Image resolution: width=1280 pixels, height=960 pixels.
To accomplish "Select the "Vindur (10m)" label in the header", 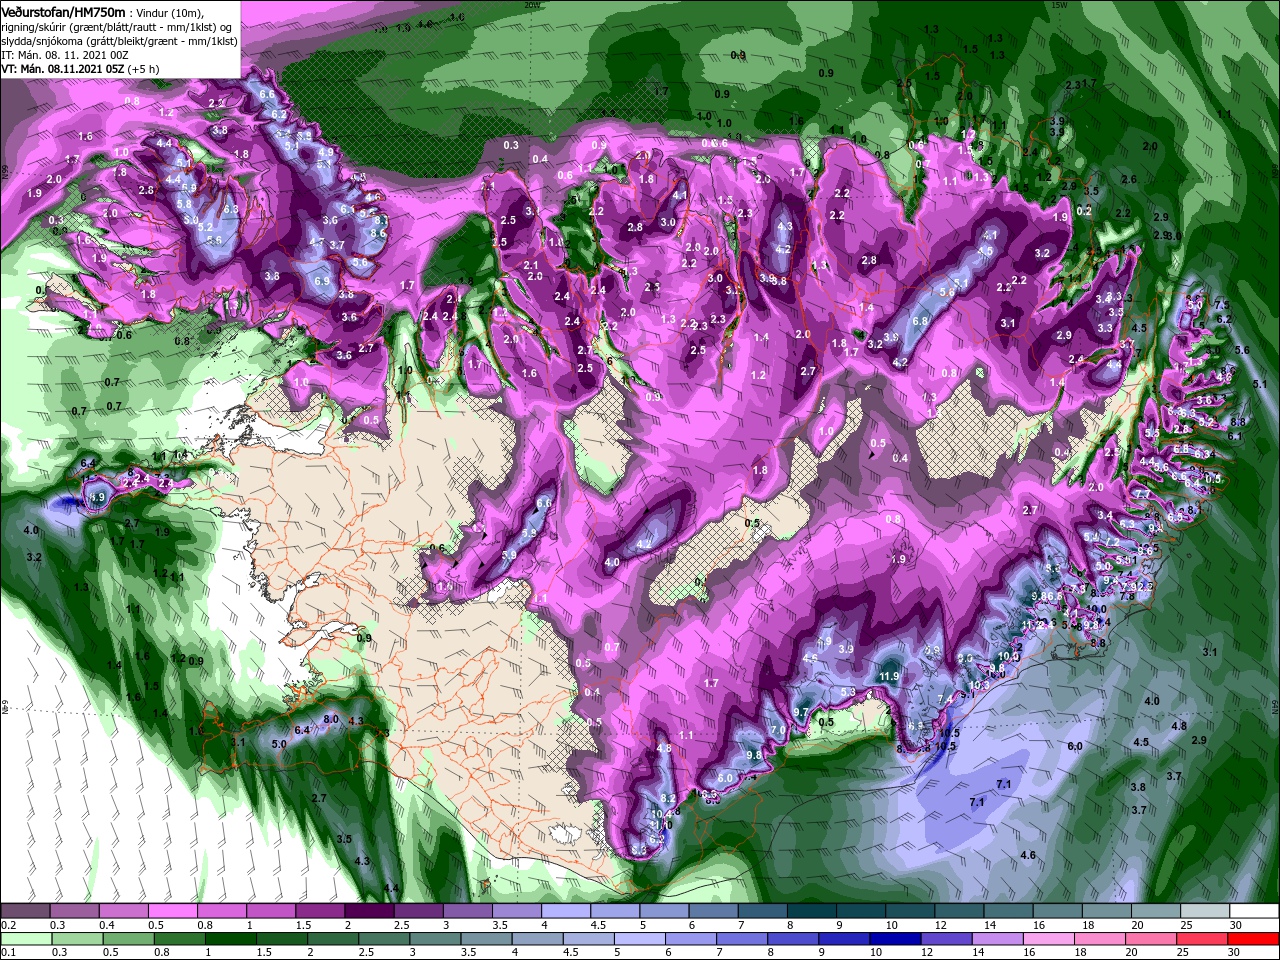I will pyautogui.click(x=170, y=12).
